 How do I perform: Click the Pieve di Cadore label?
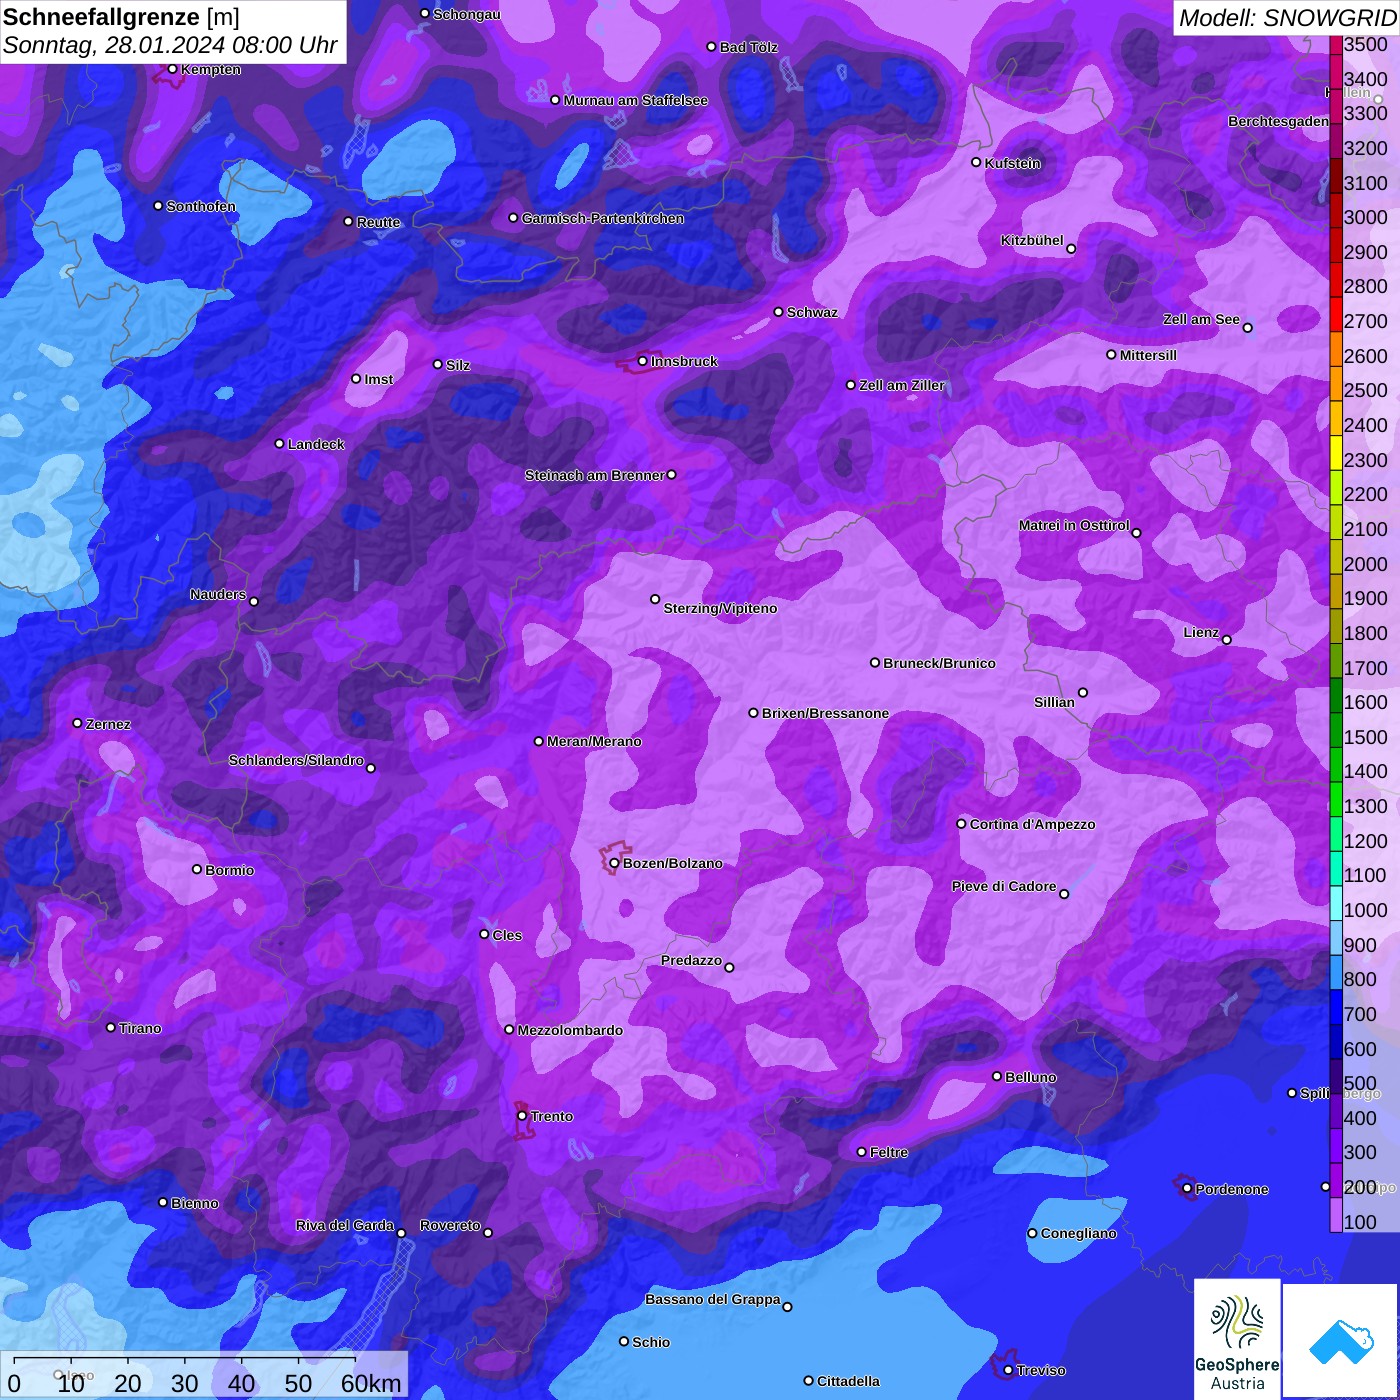[x=1004, y=886]
